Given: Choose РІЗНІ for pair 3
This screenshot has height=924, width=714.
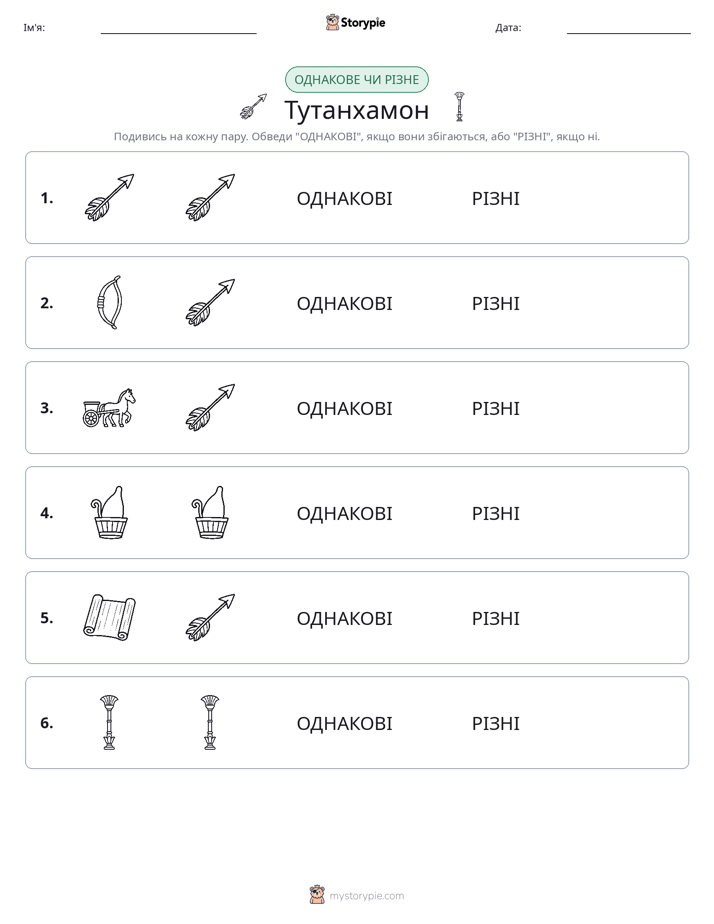Looking at the screenshot, I should tap(495, 408).
